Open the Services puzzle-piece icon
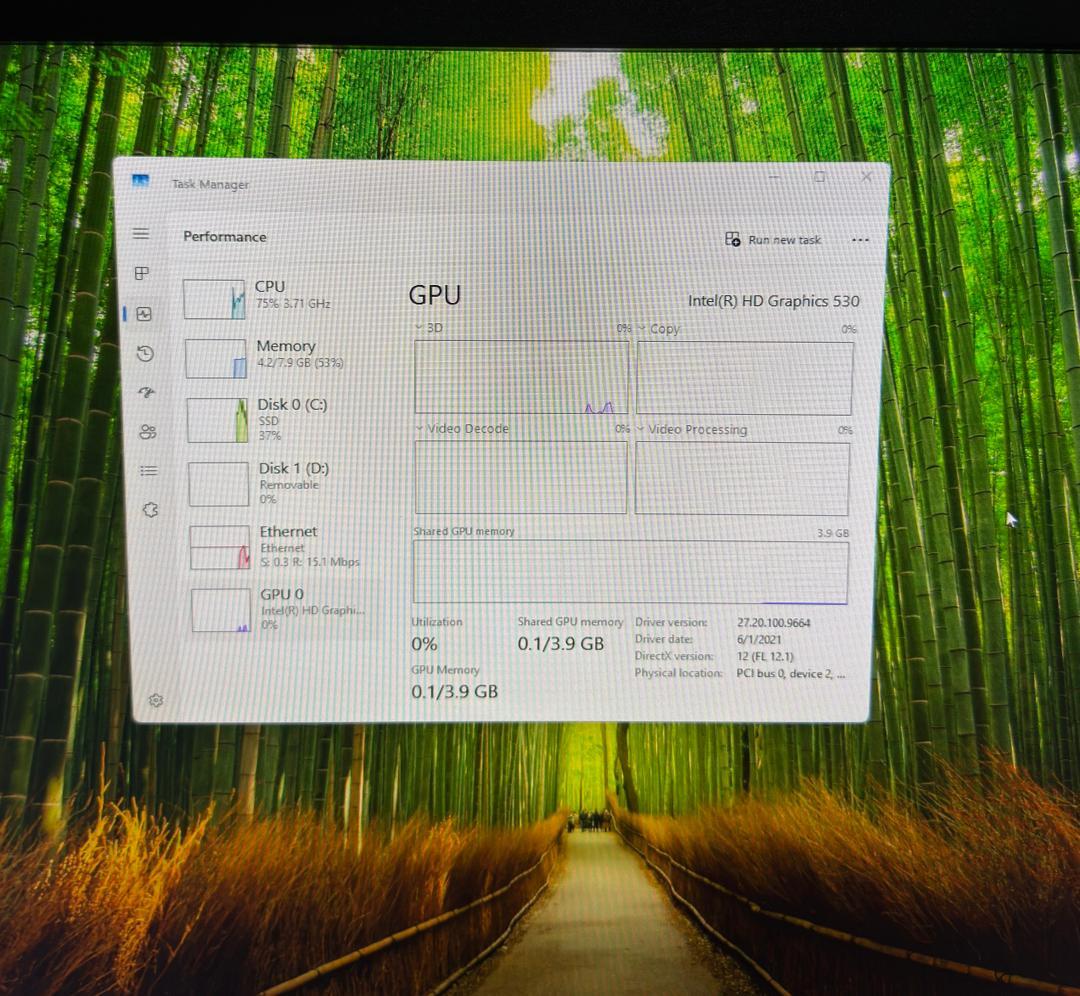Image resolution: width=1080 pixels, height=996 pixels. tap(151, 510)
